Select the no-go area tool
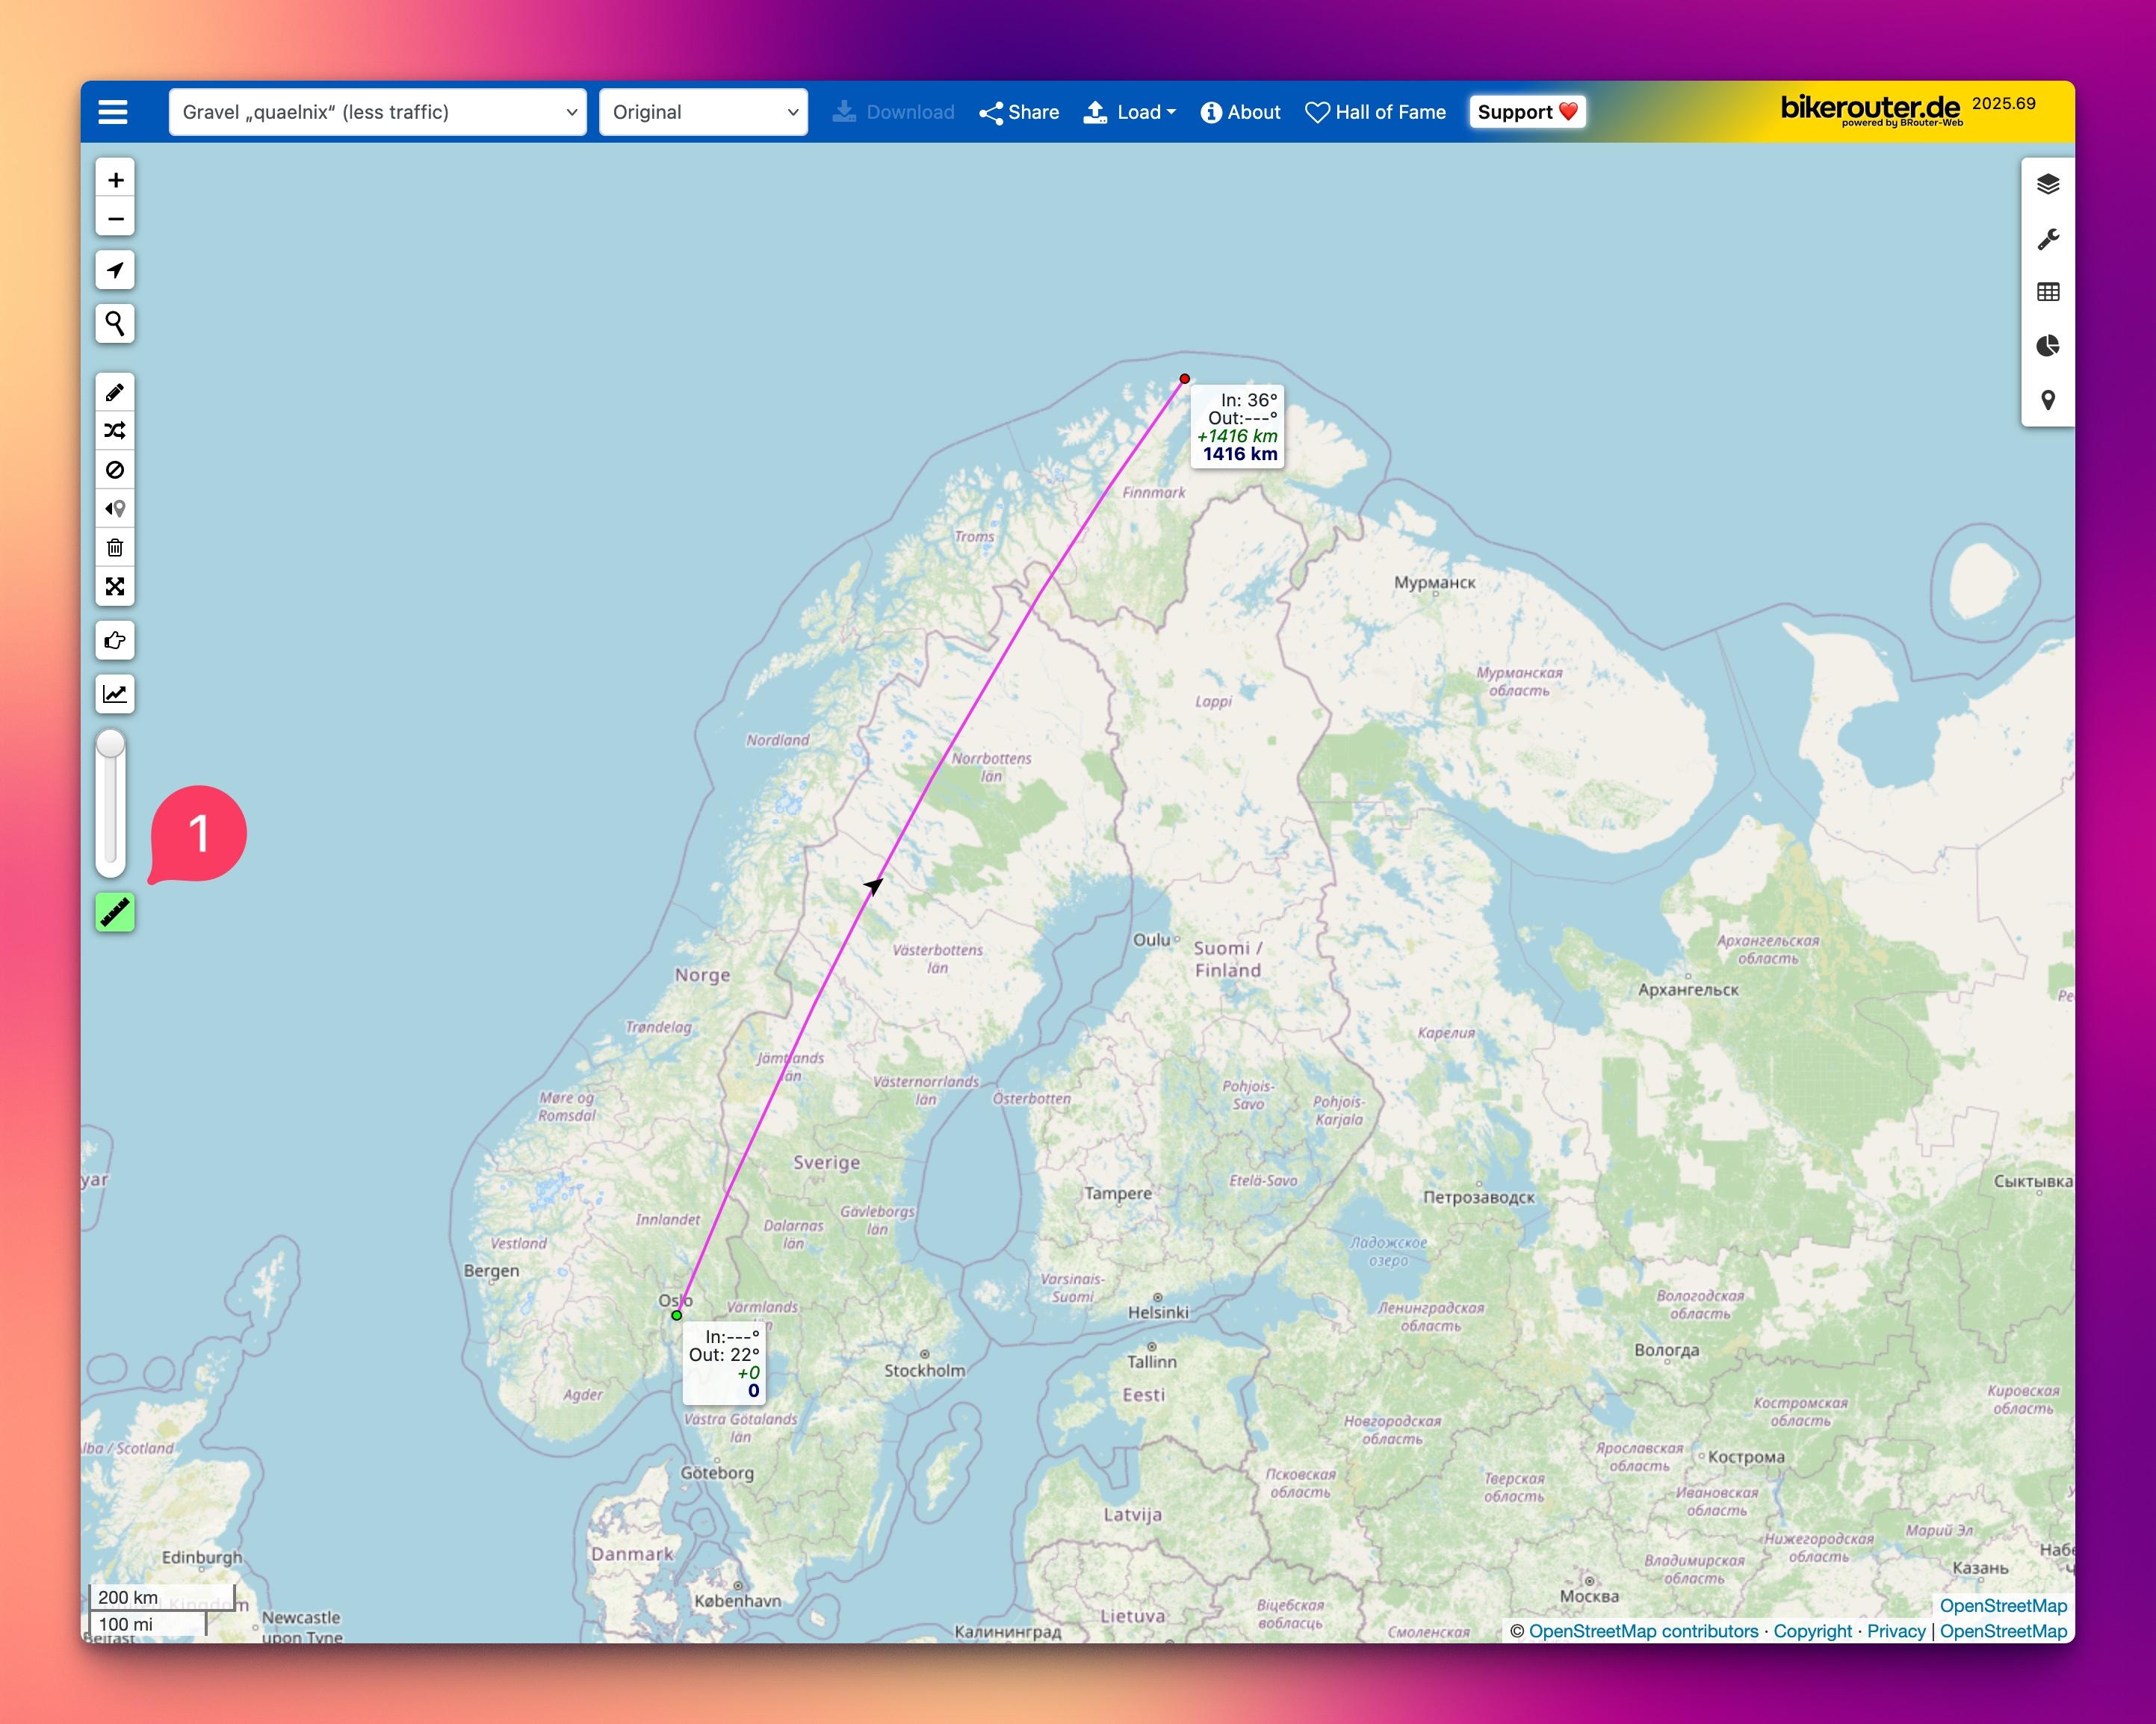The image size is (2156, 1724). click(x=115, y=470)
